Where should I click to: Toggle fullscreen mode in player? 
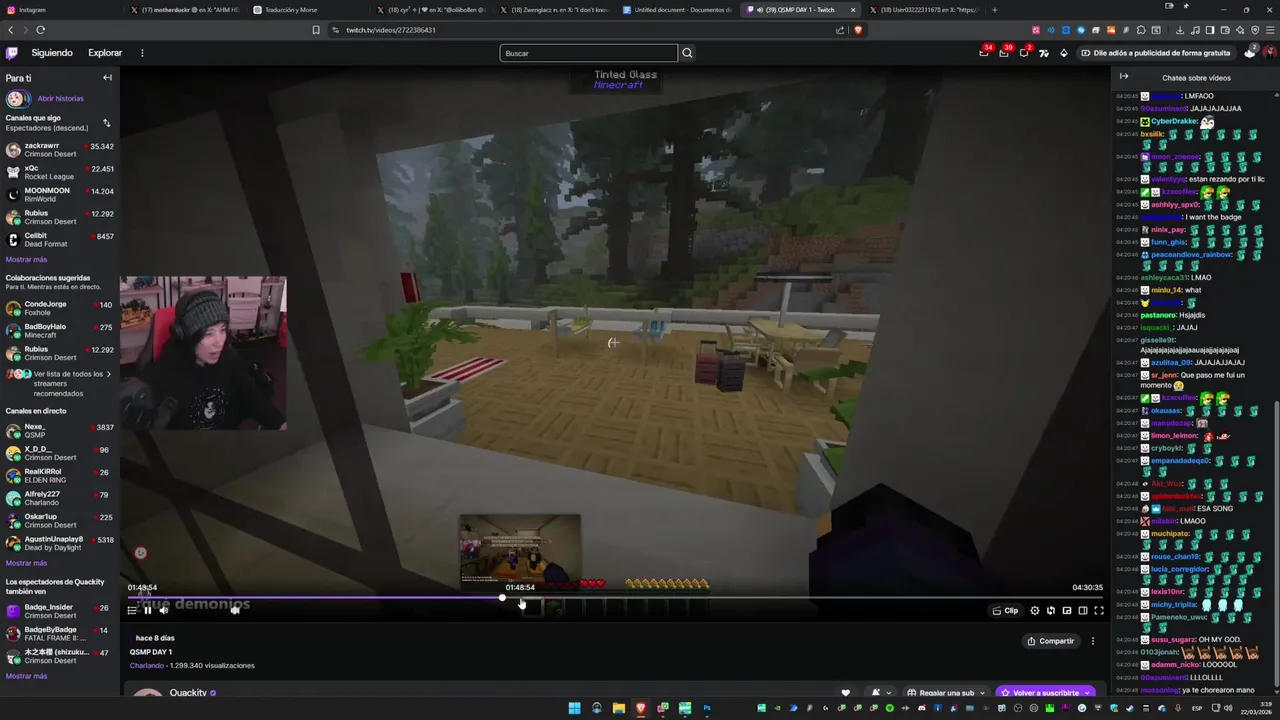1099,611
